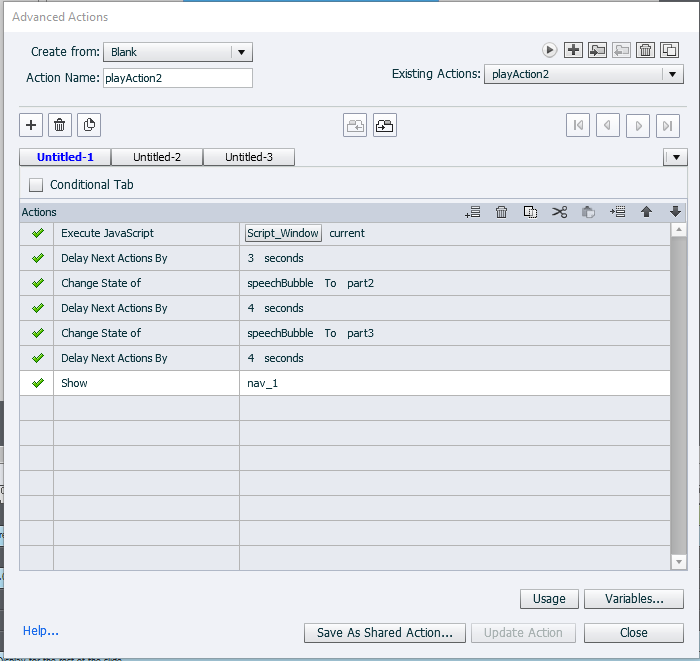Expand the Existing Actions dropdown

pyautogui.click(x=583, y=74)
